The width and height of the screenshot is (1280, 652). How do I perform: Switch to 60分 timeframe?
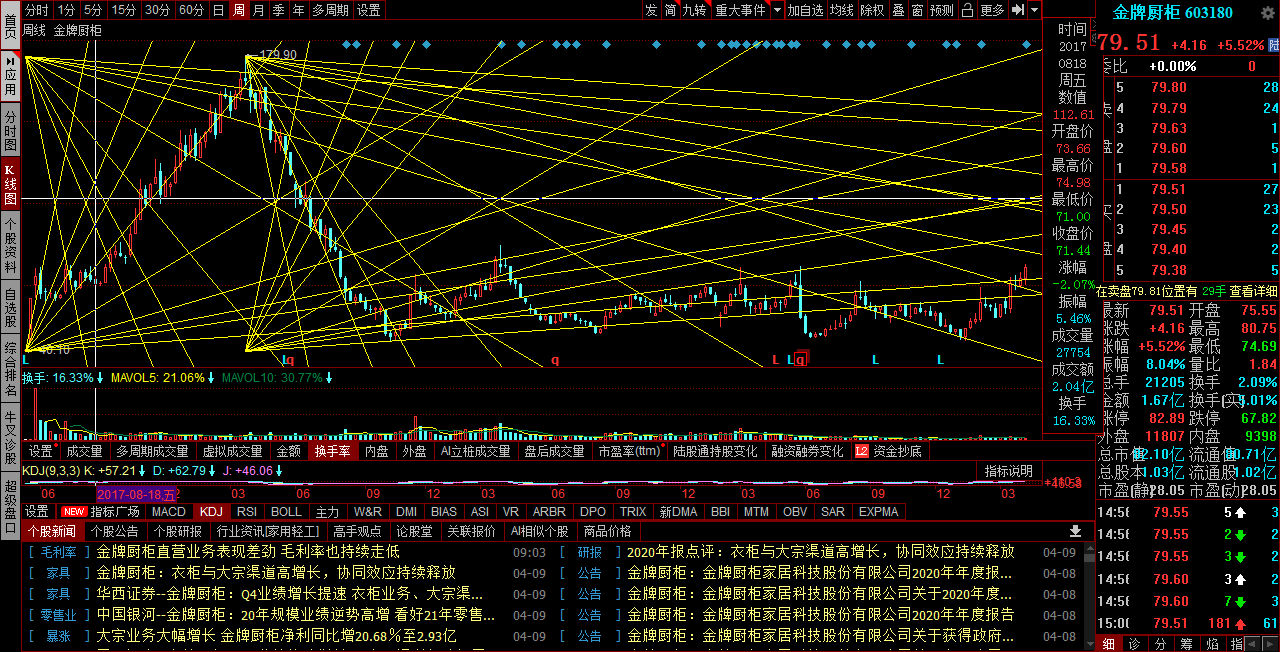(191, 10)
